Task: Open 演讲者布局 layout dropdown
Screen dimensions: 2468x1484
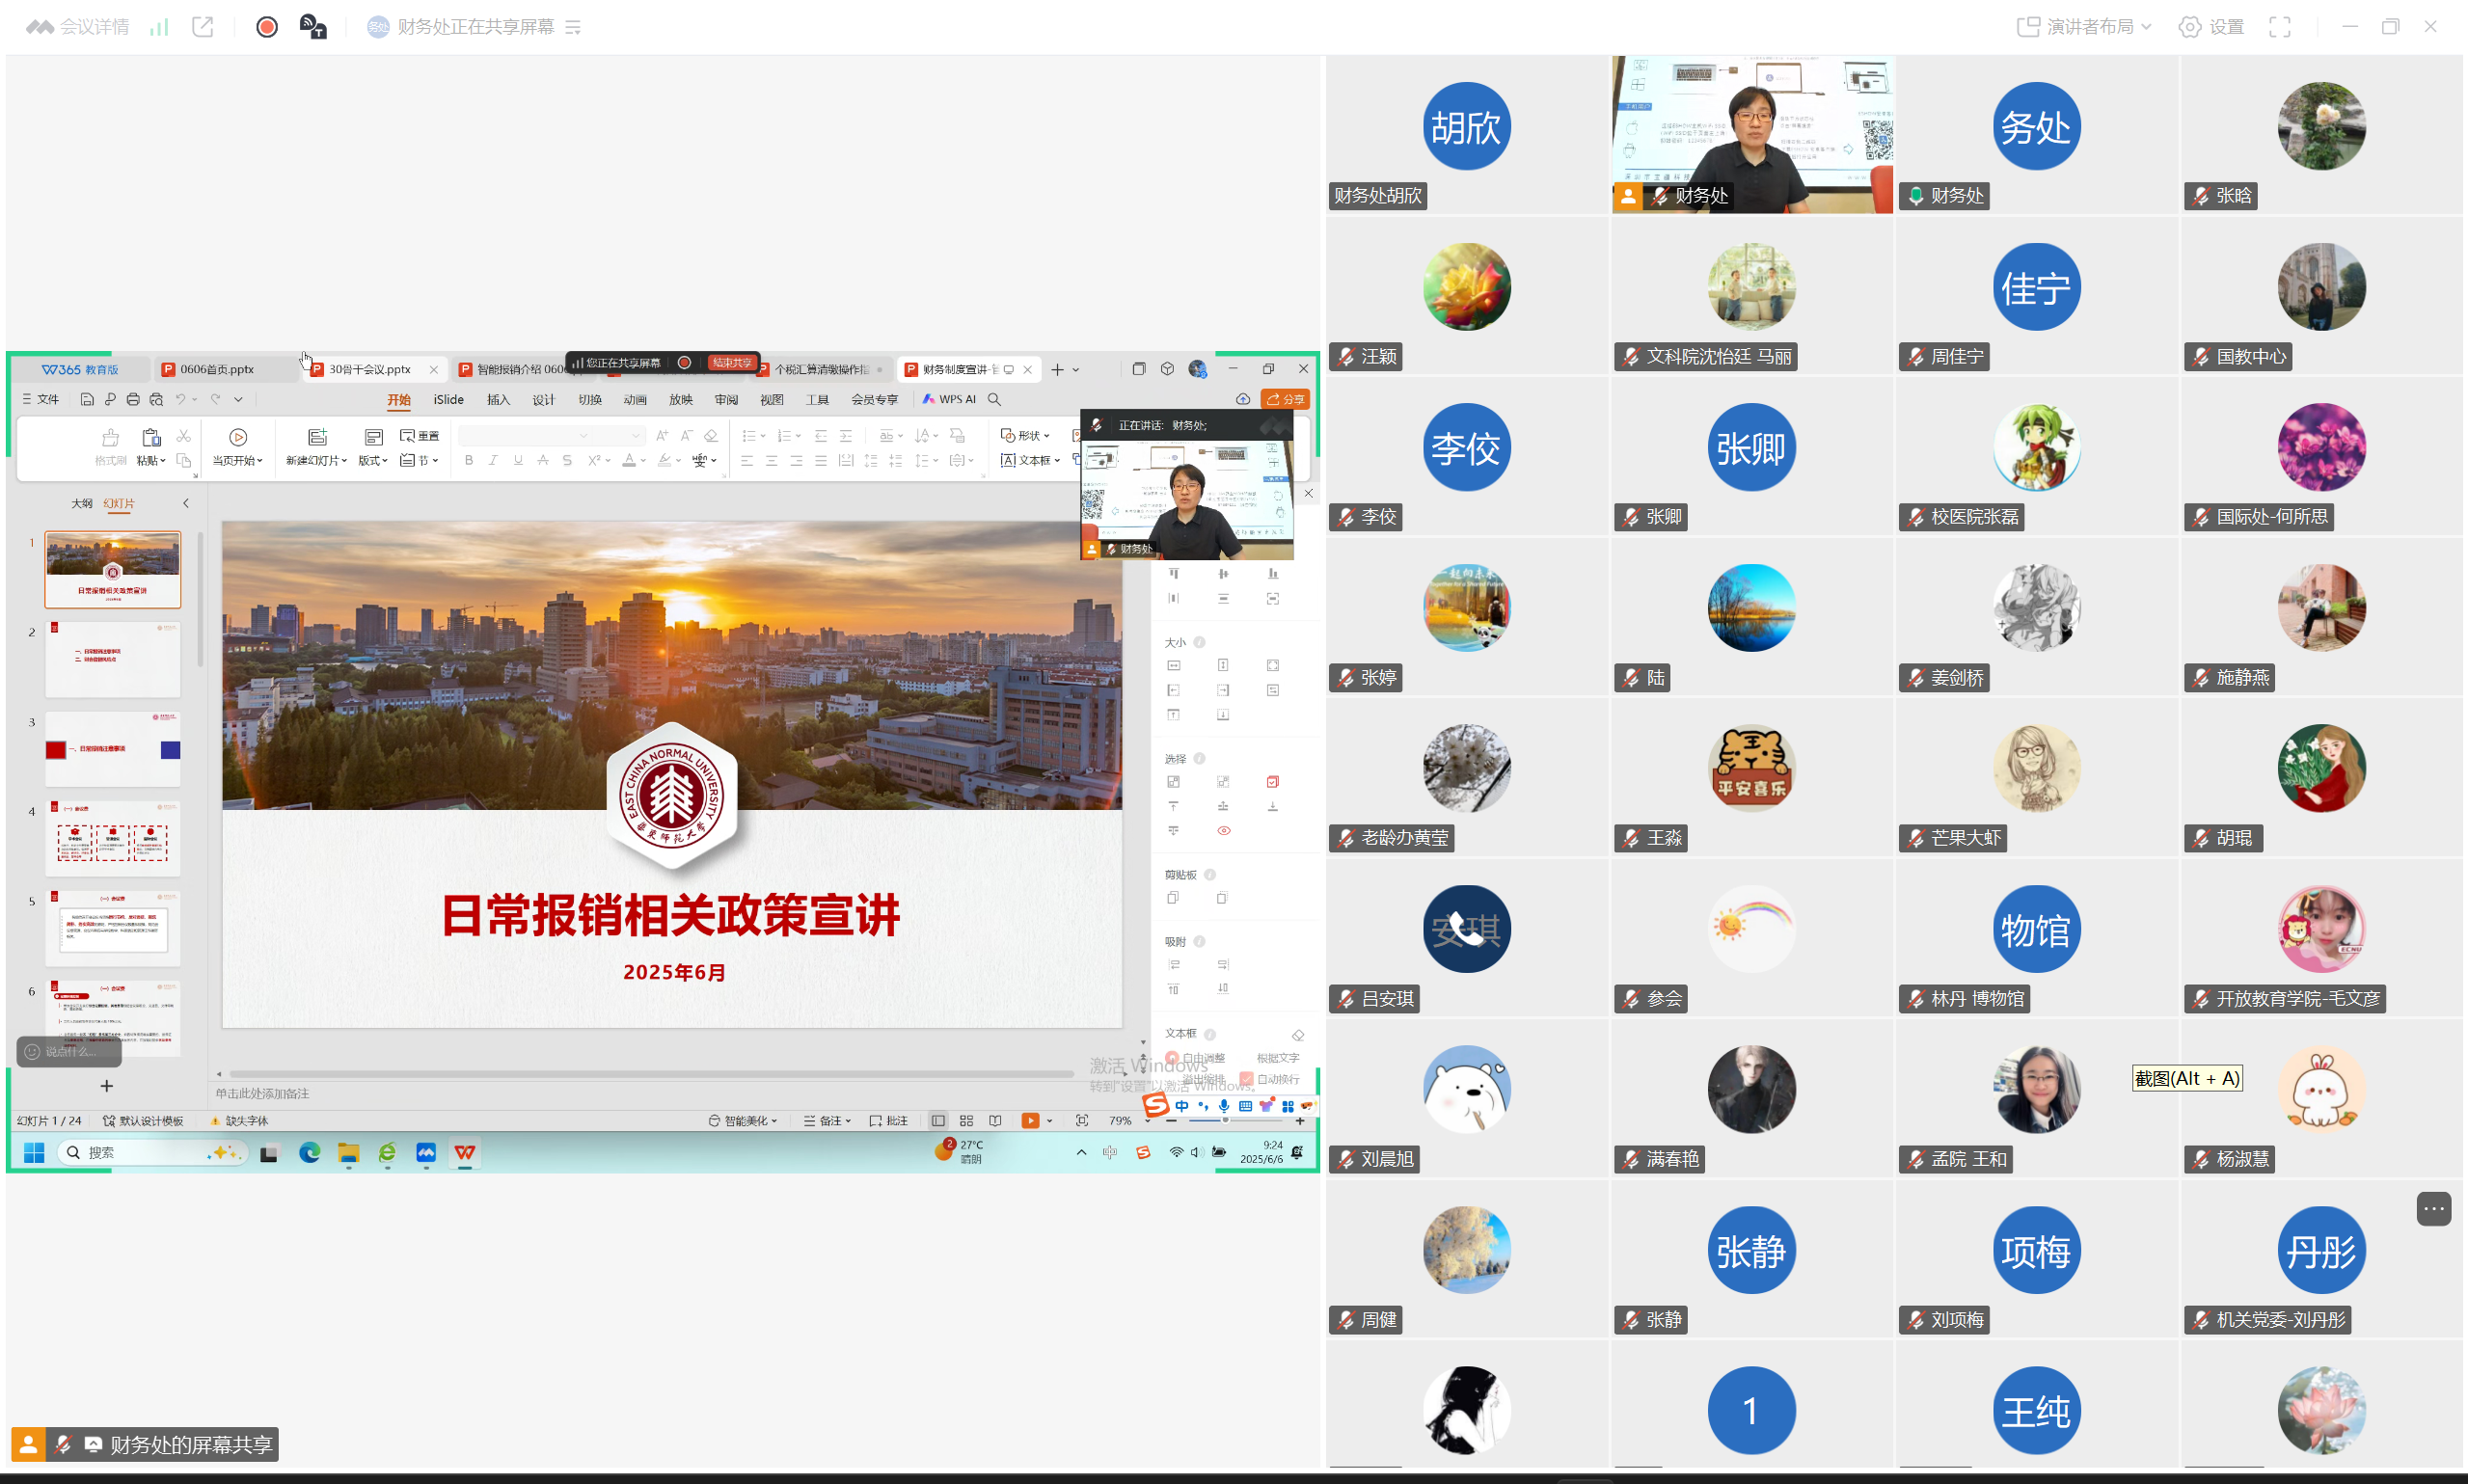Action: pos(2084,27)
